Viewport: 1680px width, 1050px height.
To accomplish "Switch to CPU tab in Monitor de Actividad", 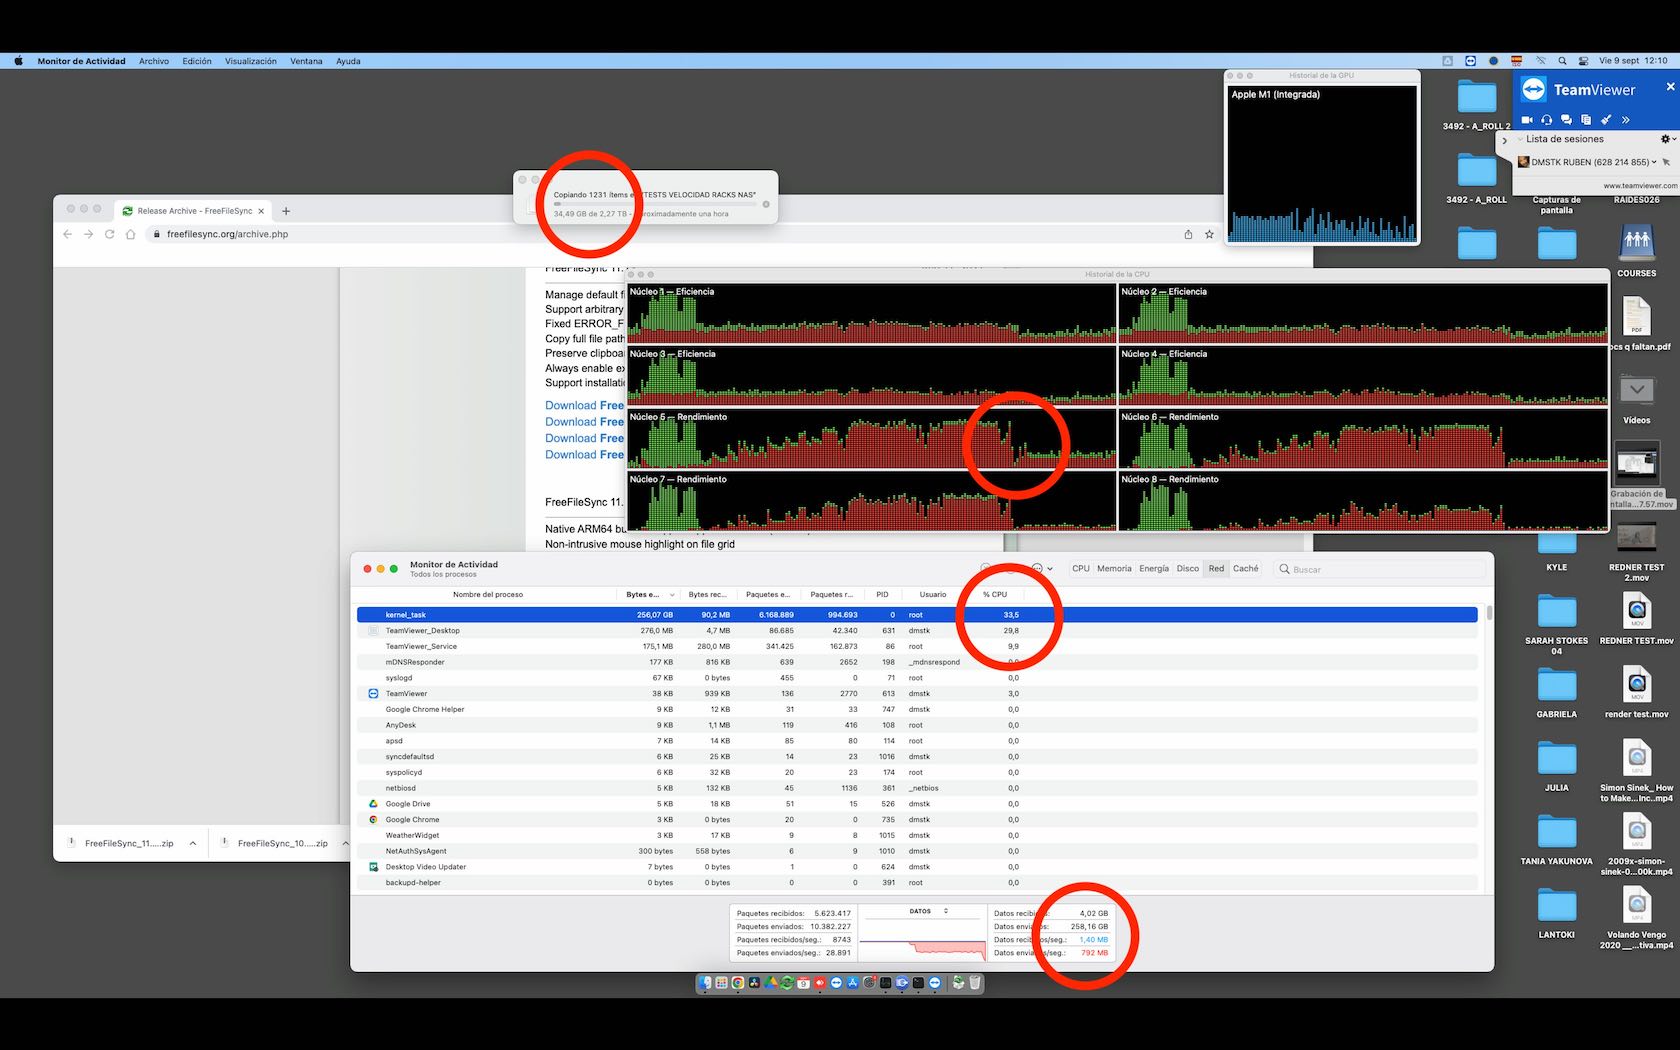I will (1081, 568).
